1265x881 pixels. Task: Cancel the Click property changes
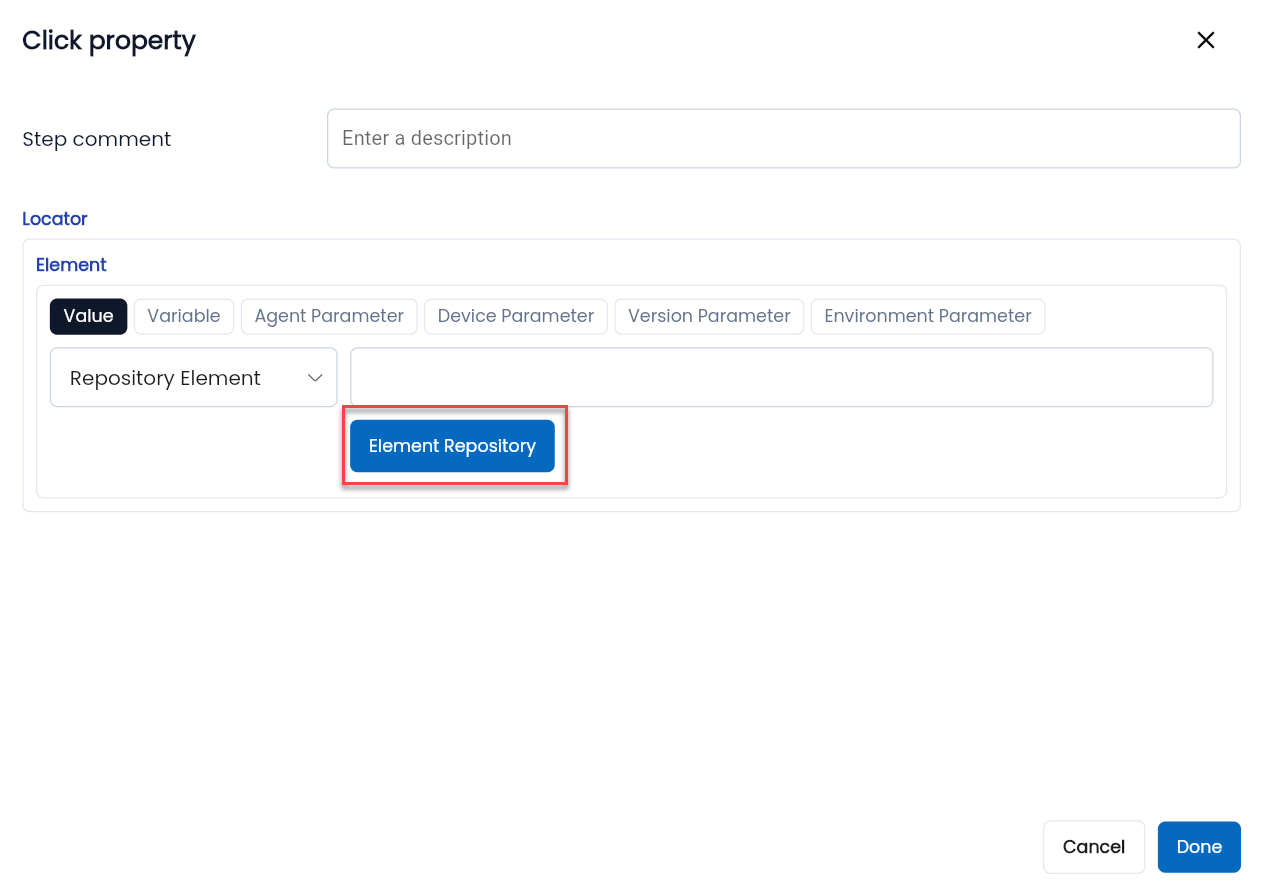pyautogui.click(x=1094, y=847)
